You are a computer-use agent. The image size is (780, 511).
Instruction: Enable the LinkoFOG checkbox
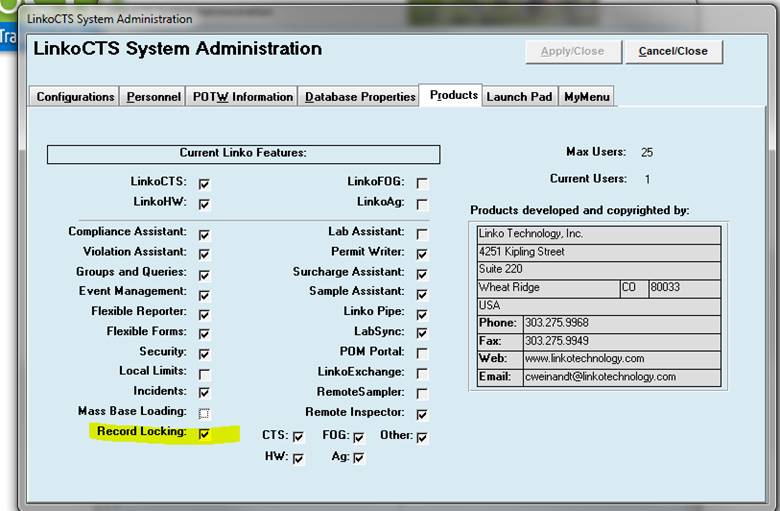tap(422, 184)
